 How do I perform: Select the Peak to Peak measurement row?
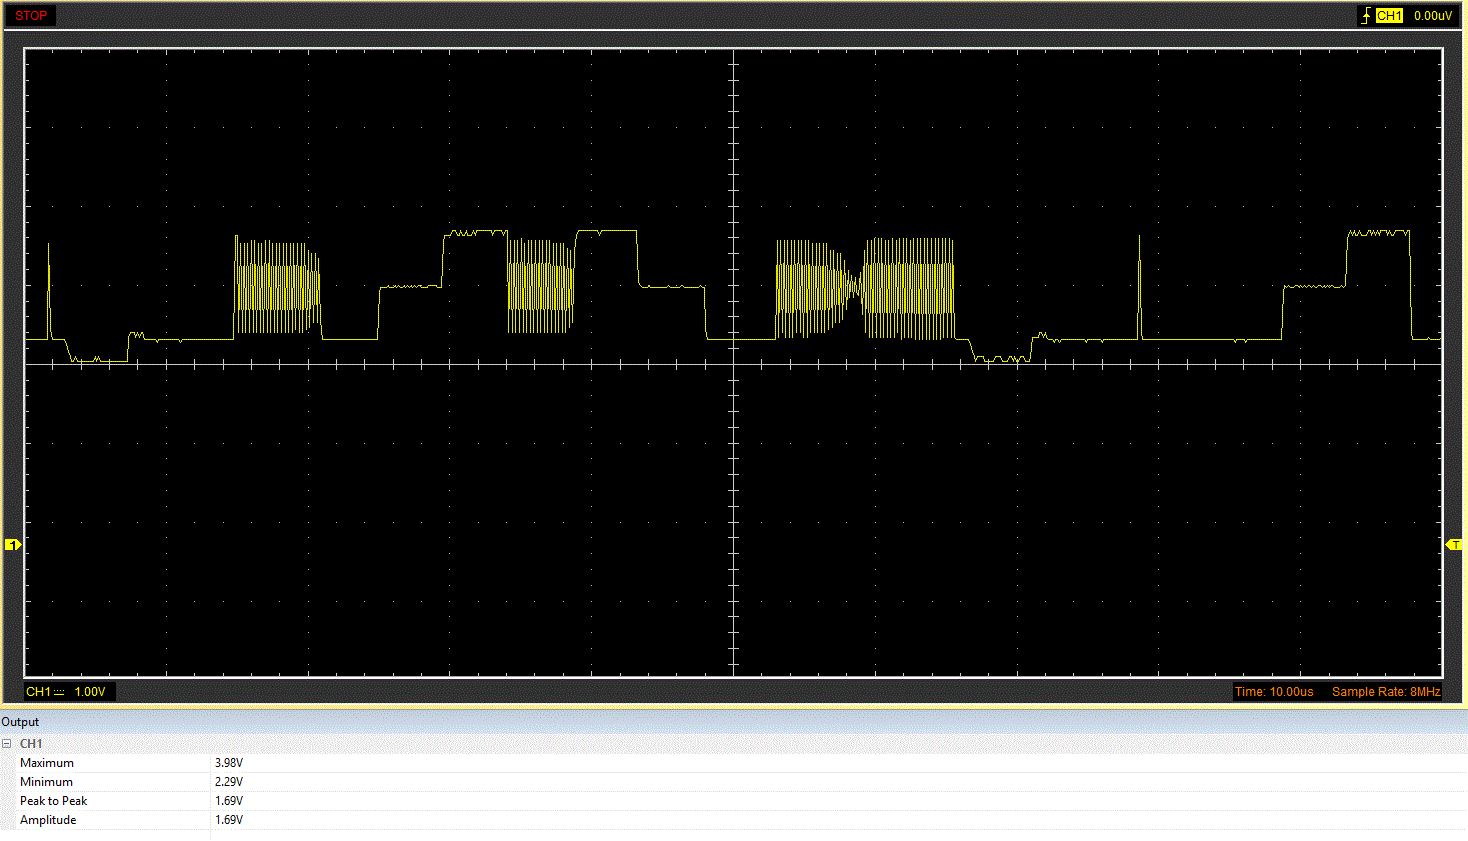coord(734,801)
